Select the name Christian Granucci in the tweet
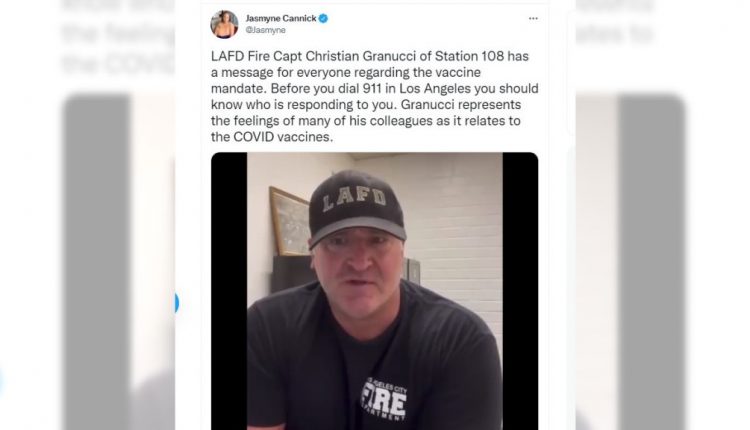This screenshot has height=430, width=750. tap(361, 56)
